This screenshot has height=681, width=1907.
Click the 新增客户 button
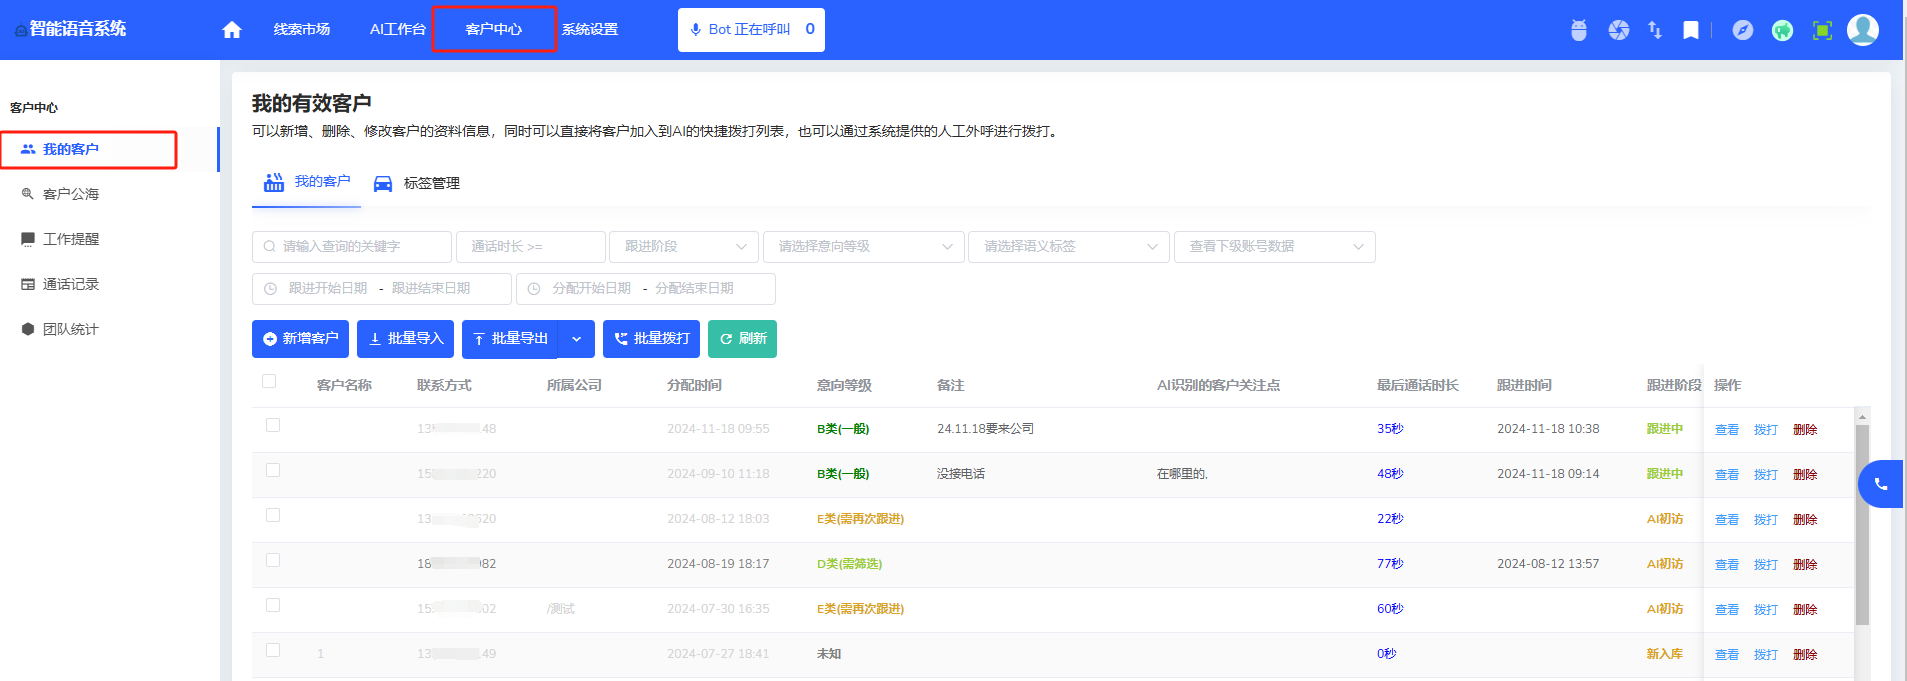300,339
